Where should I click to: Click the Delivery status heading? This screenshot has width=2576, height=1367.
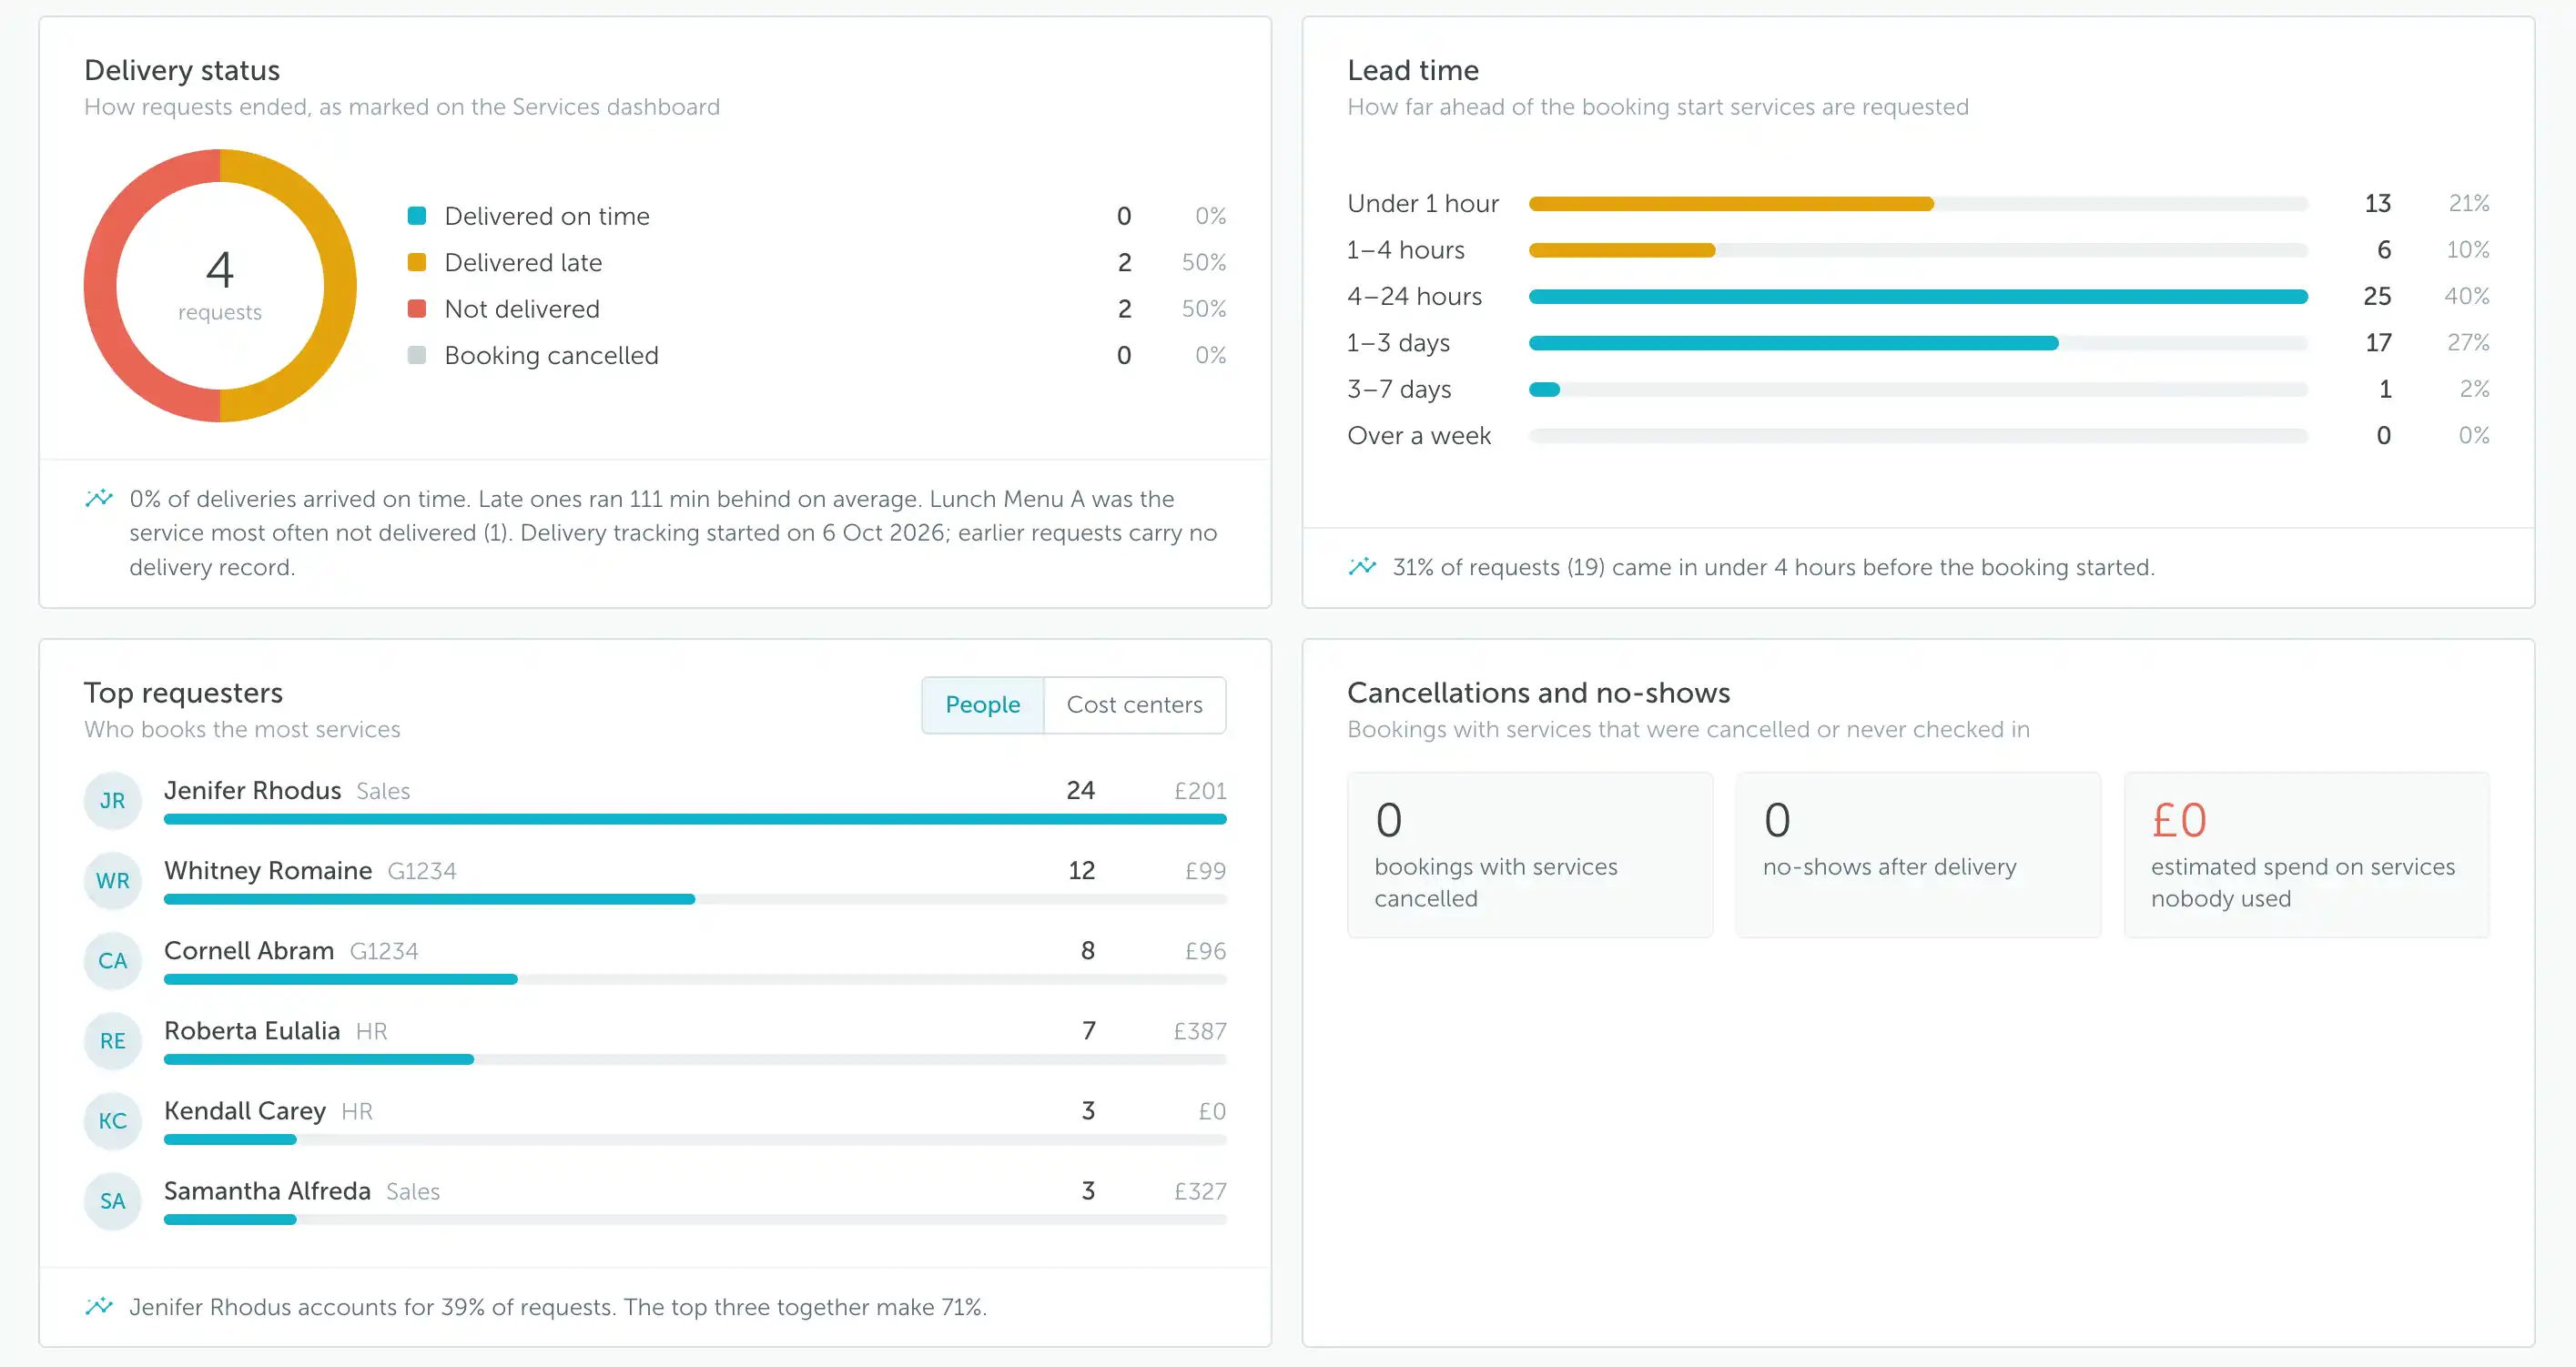[x=182, y=70]
